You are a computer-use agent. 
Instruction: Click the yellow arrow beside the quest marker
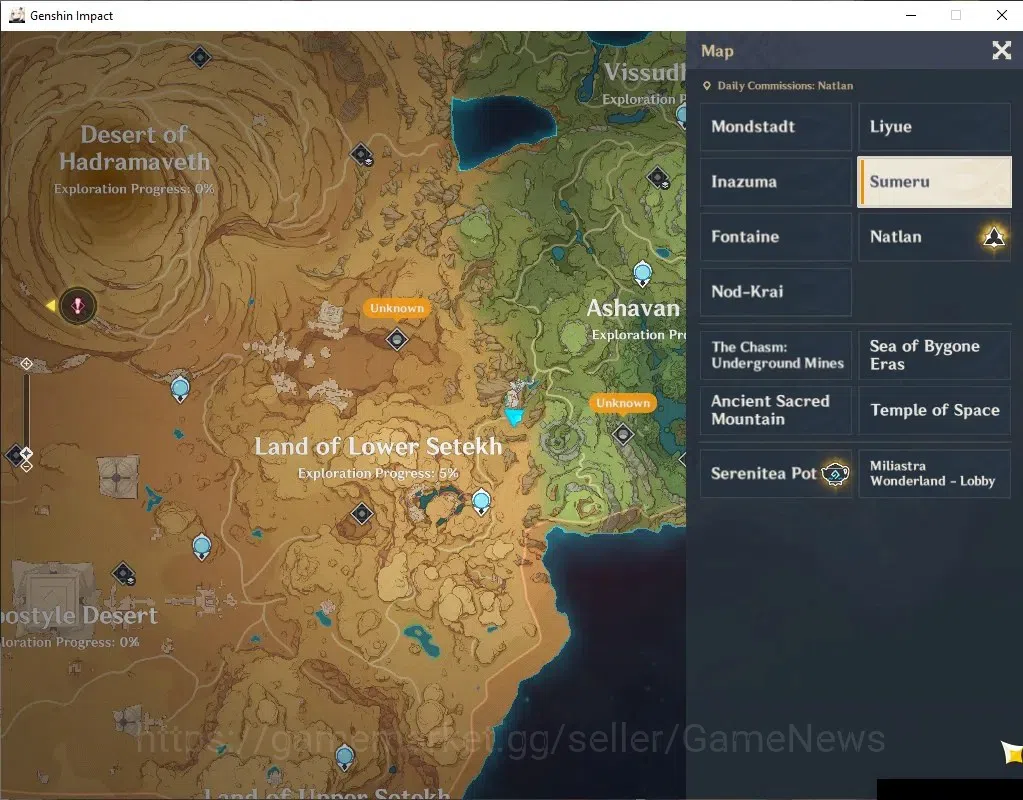pyautogui.click(x=50, y=305)
